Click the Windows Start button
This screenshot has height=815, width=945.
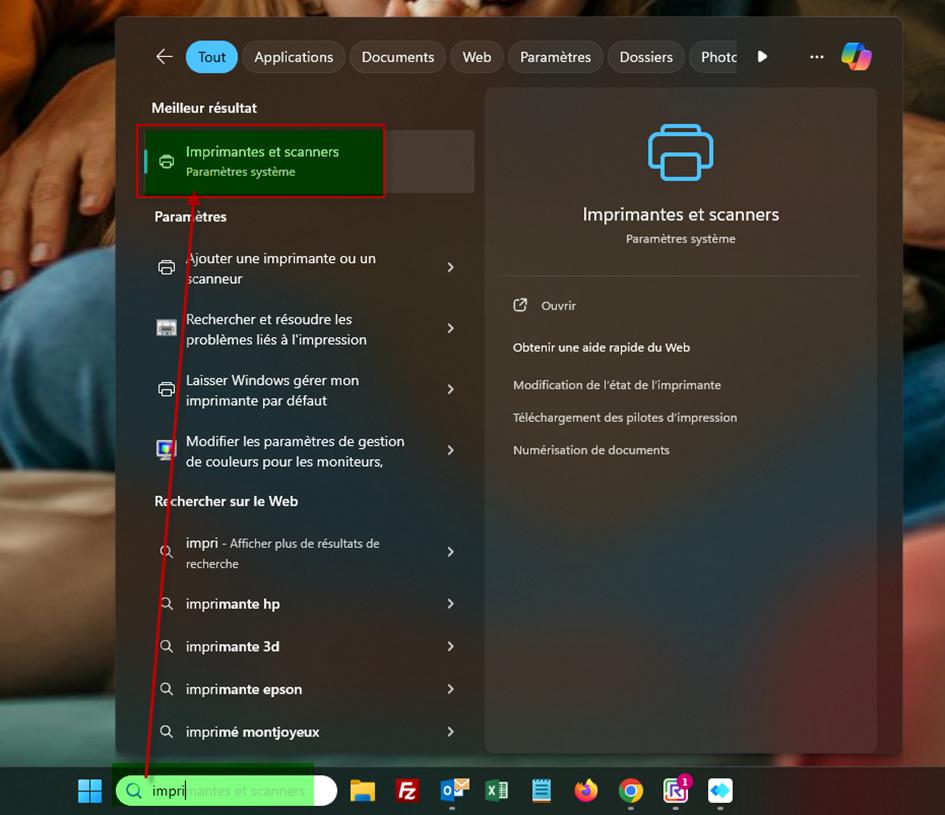[90, 791]
